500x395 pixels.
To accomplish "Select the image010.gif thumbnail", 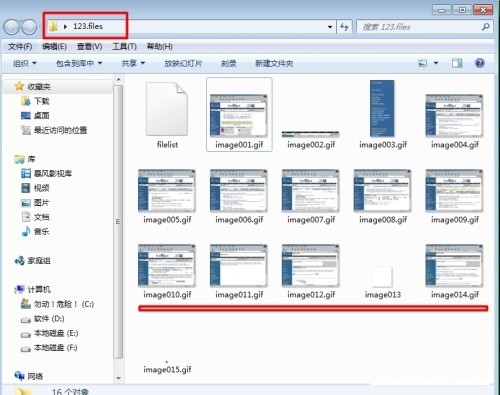I will click(167, 266).
